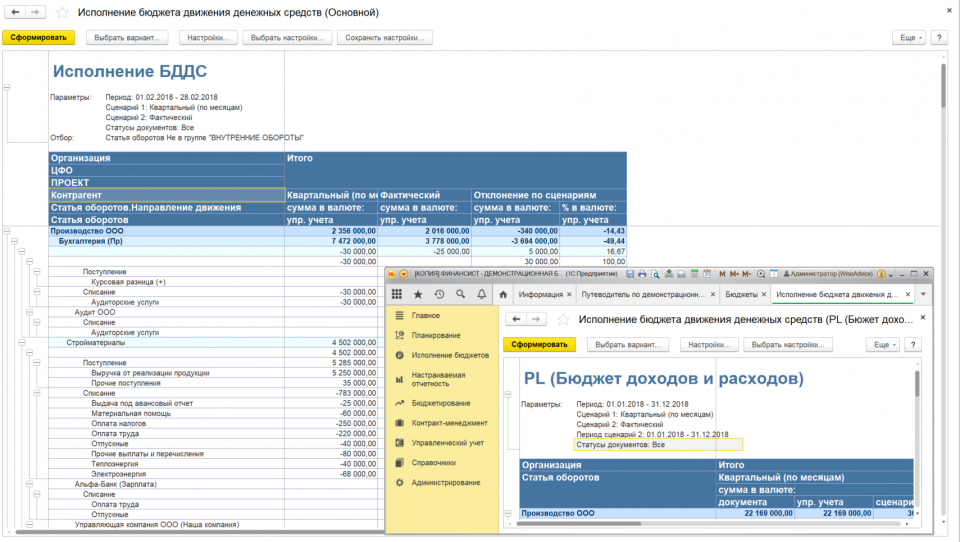
Task: Add main report to favorites star
Action: (62, 13)
